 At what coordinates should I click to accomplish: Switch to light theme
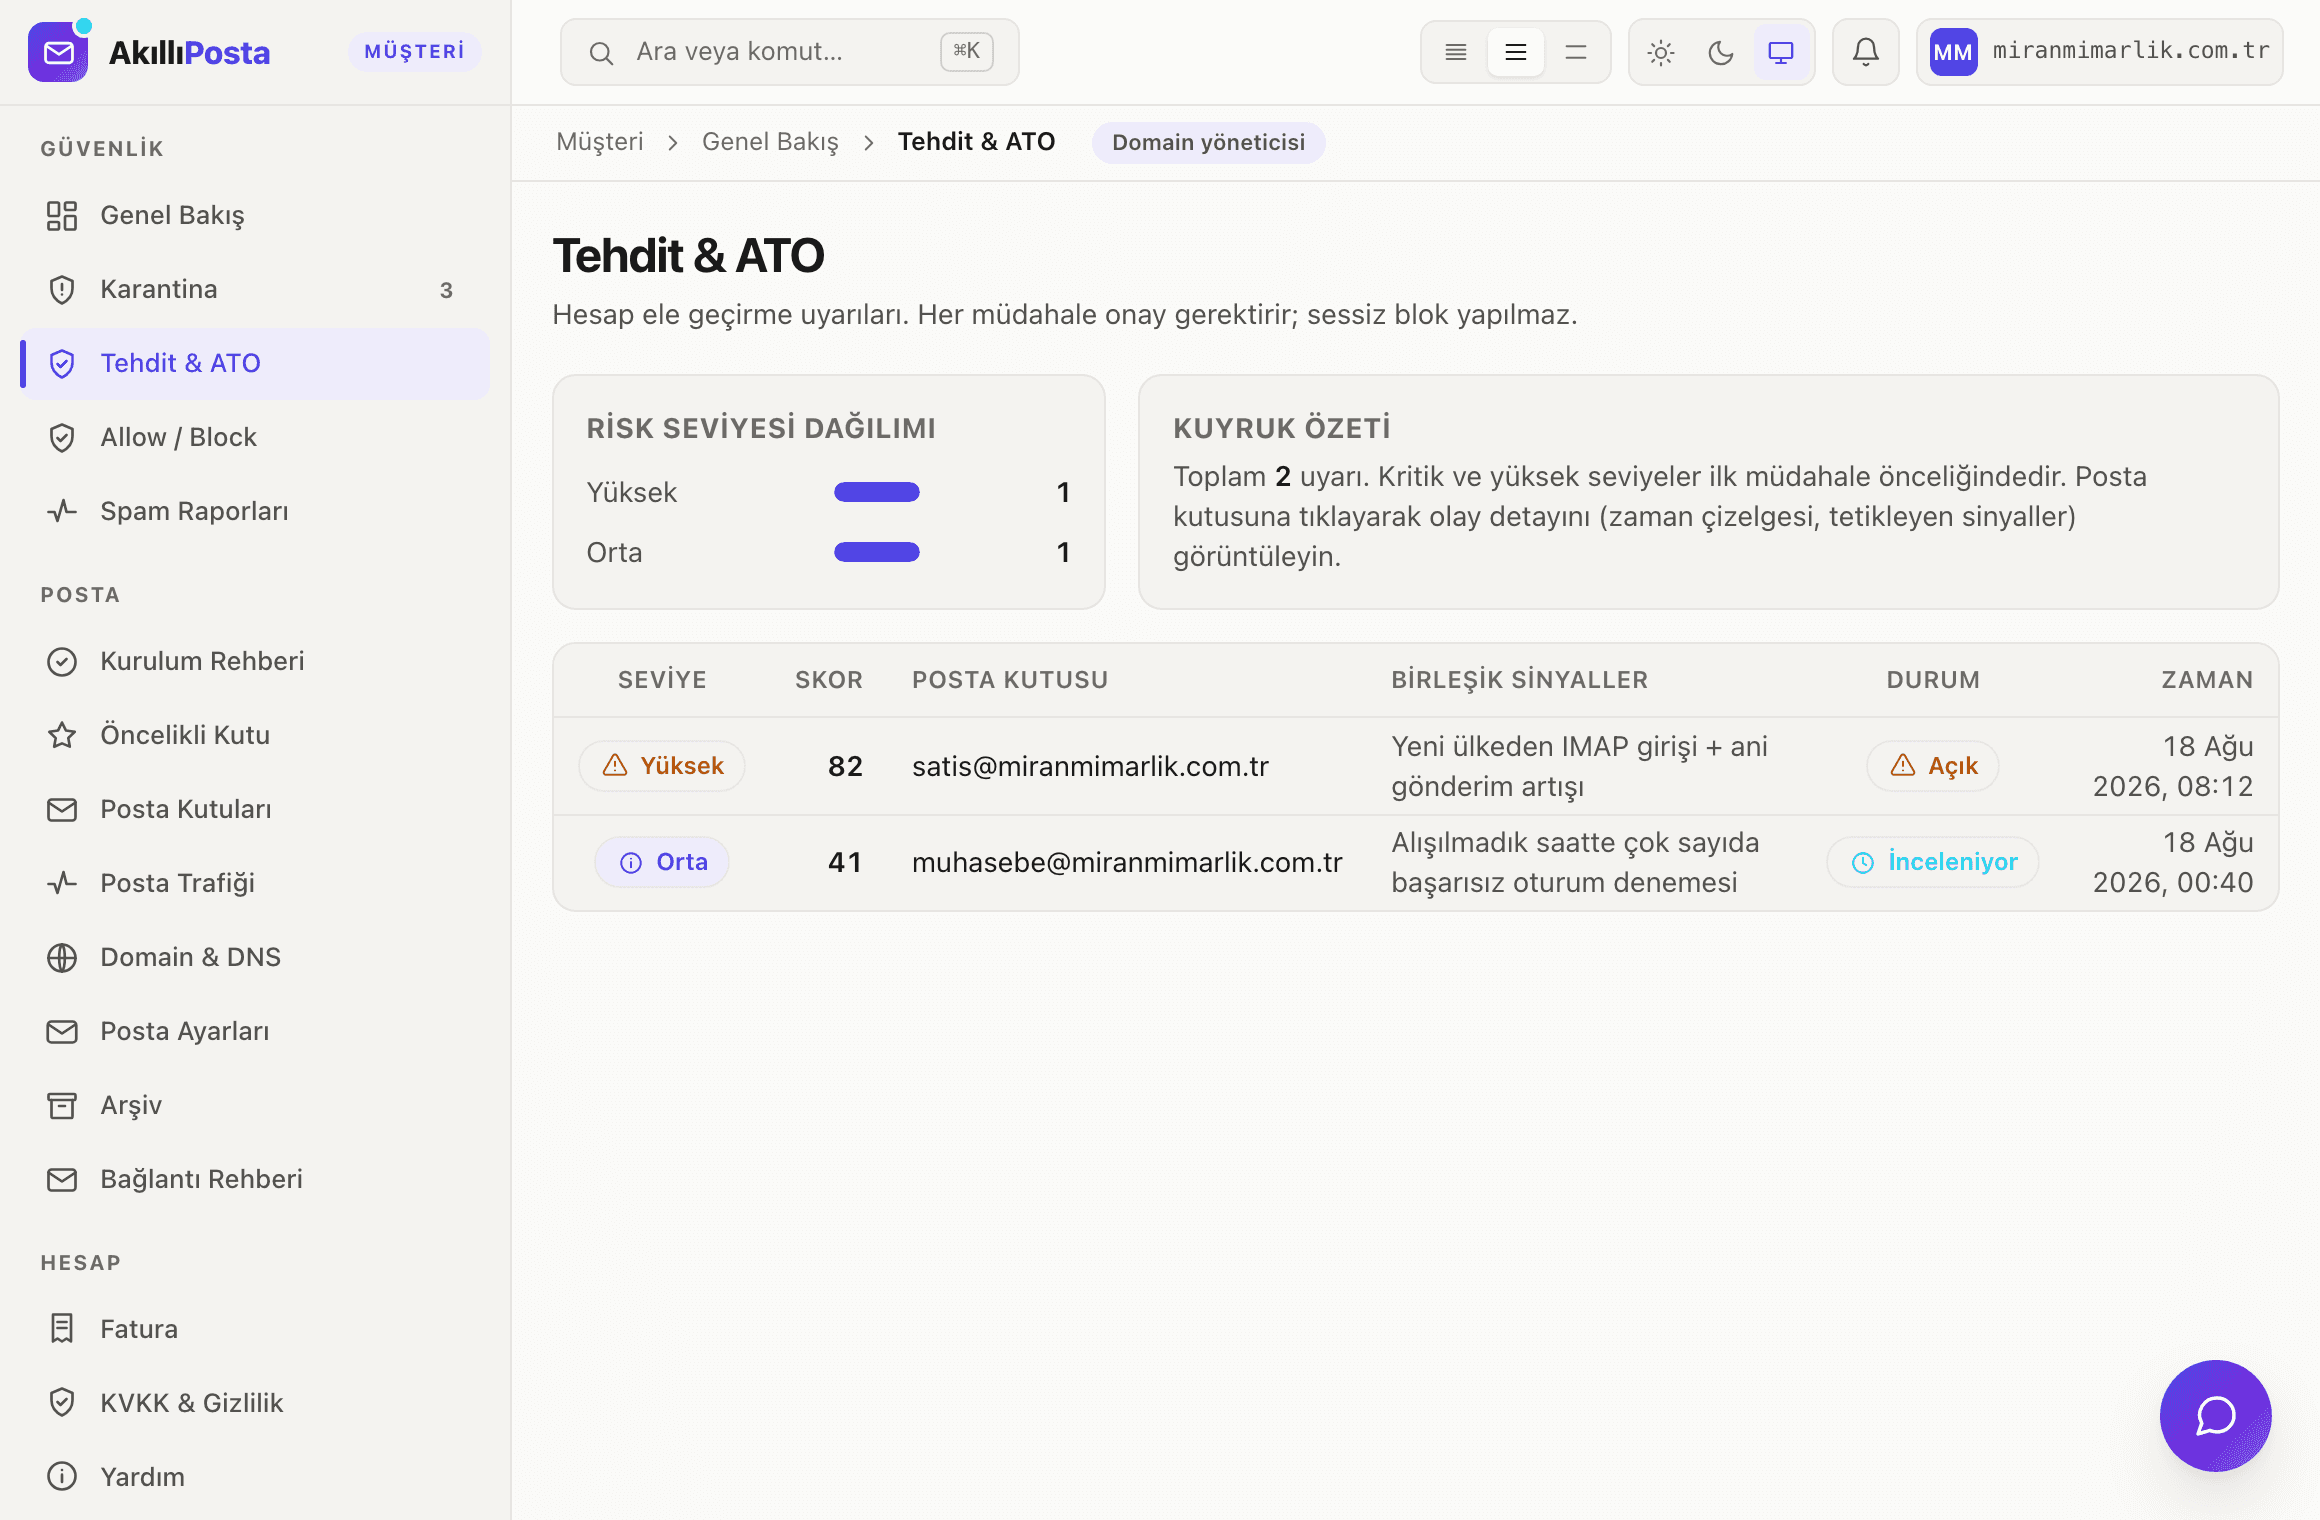(x=1661, y=52)
